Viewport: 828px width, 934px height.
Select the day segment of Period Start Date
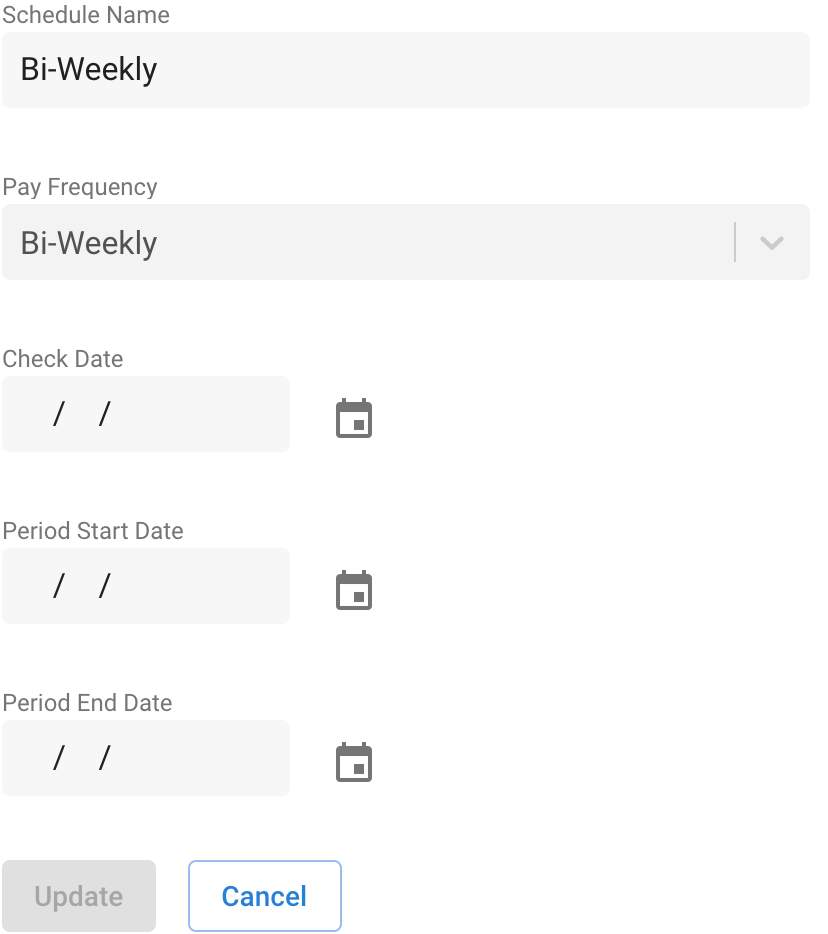tap(81, 586)
